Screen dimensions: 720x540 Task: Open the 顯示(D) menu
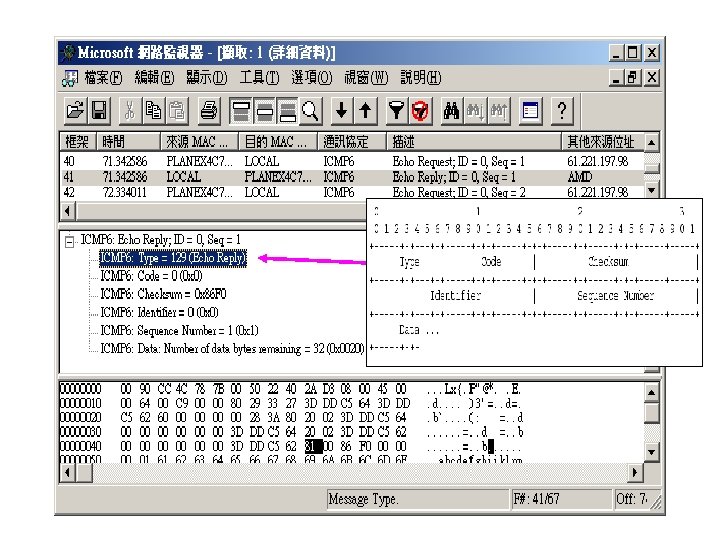207,78
